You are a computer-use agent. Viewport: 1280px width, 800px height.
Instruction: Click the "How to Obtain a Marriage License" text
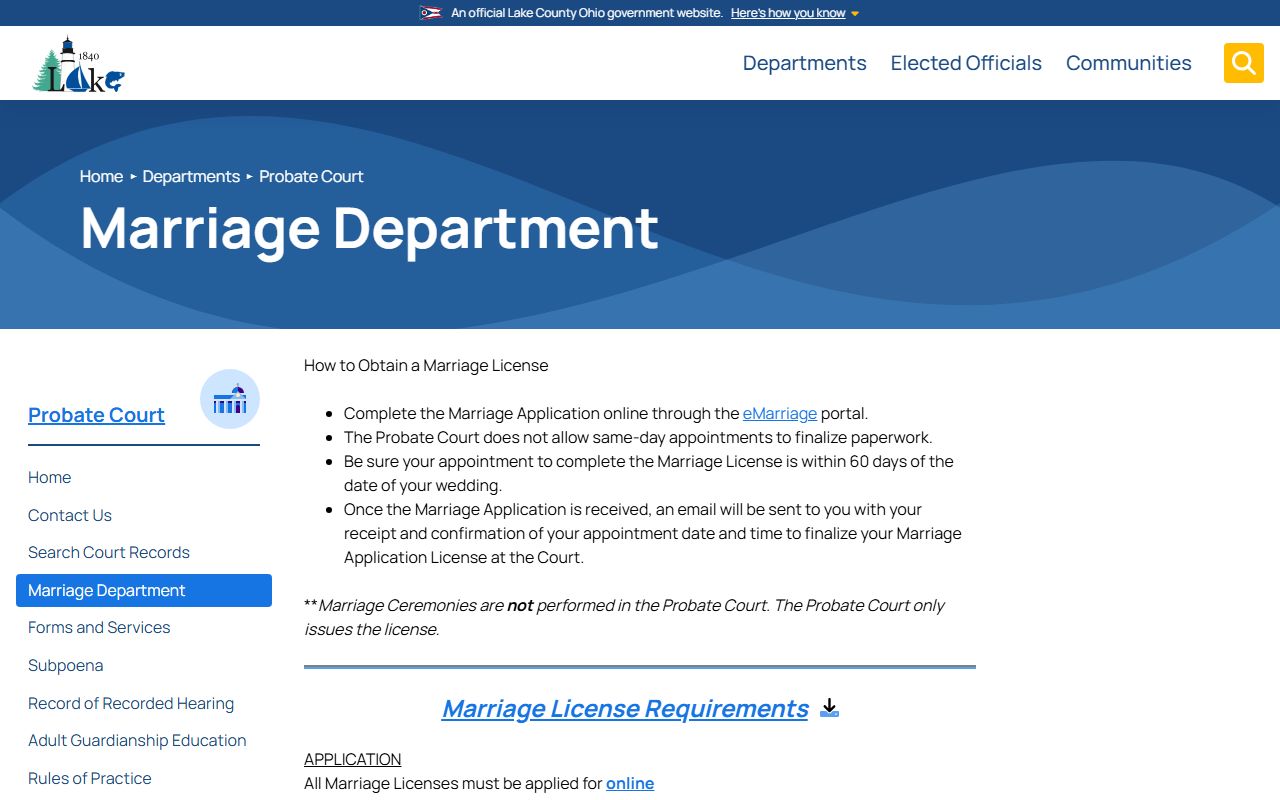click(426, 365)
